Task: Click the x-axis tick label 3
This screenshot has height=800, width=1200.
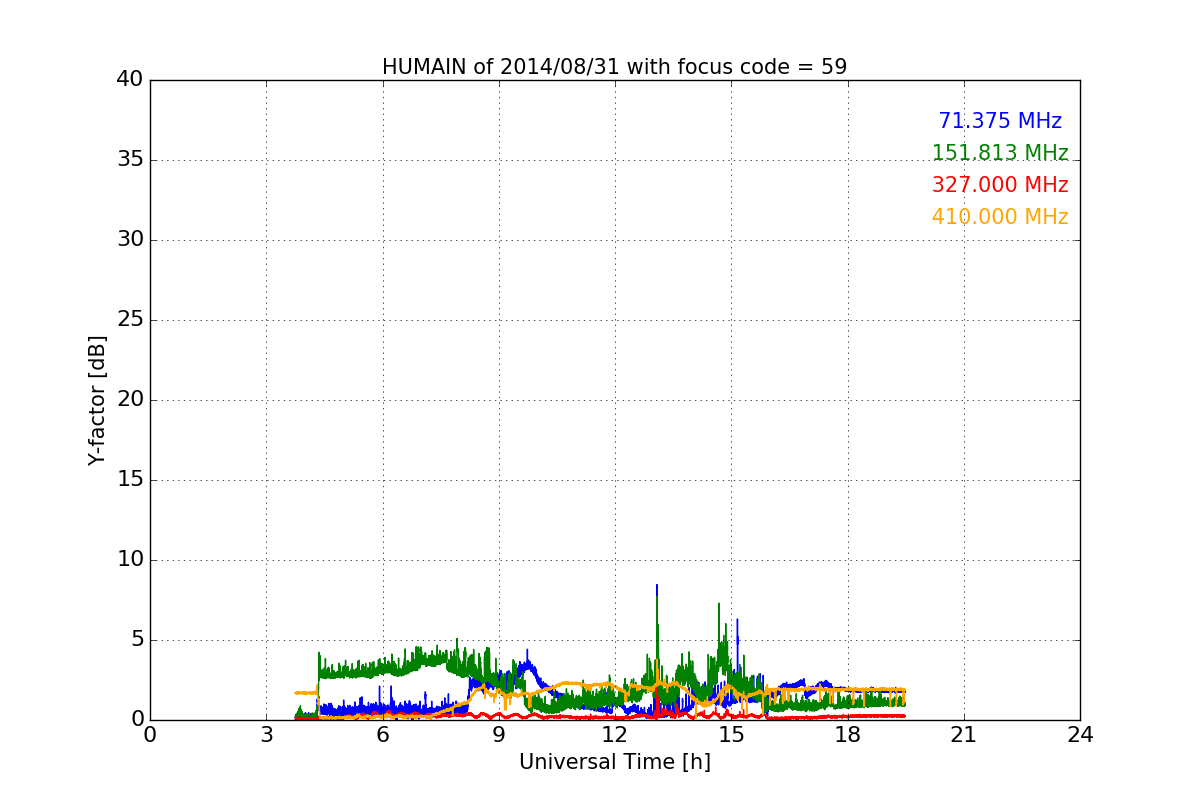Action: 266,735
